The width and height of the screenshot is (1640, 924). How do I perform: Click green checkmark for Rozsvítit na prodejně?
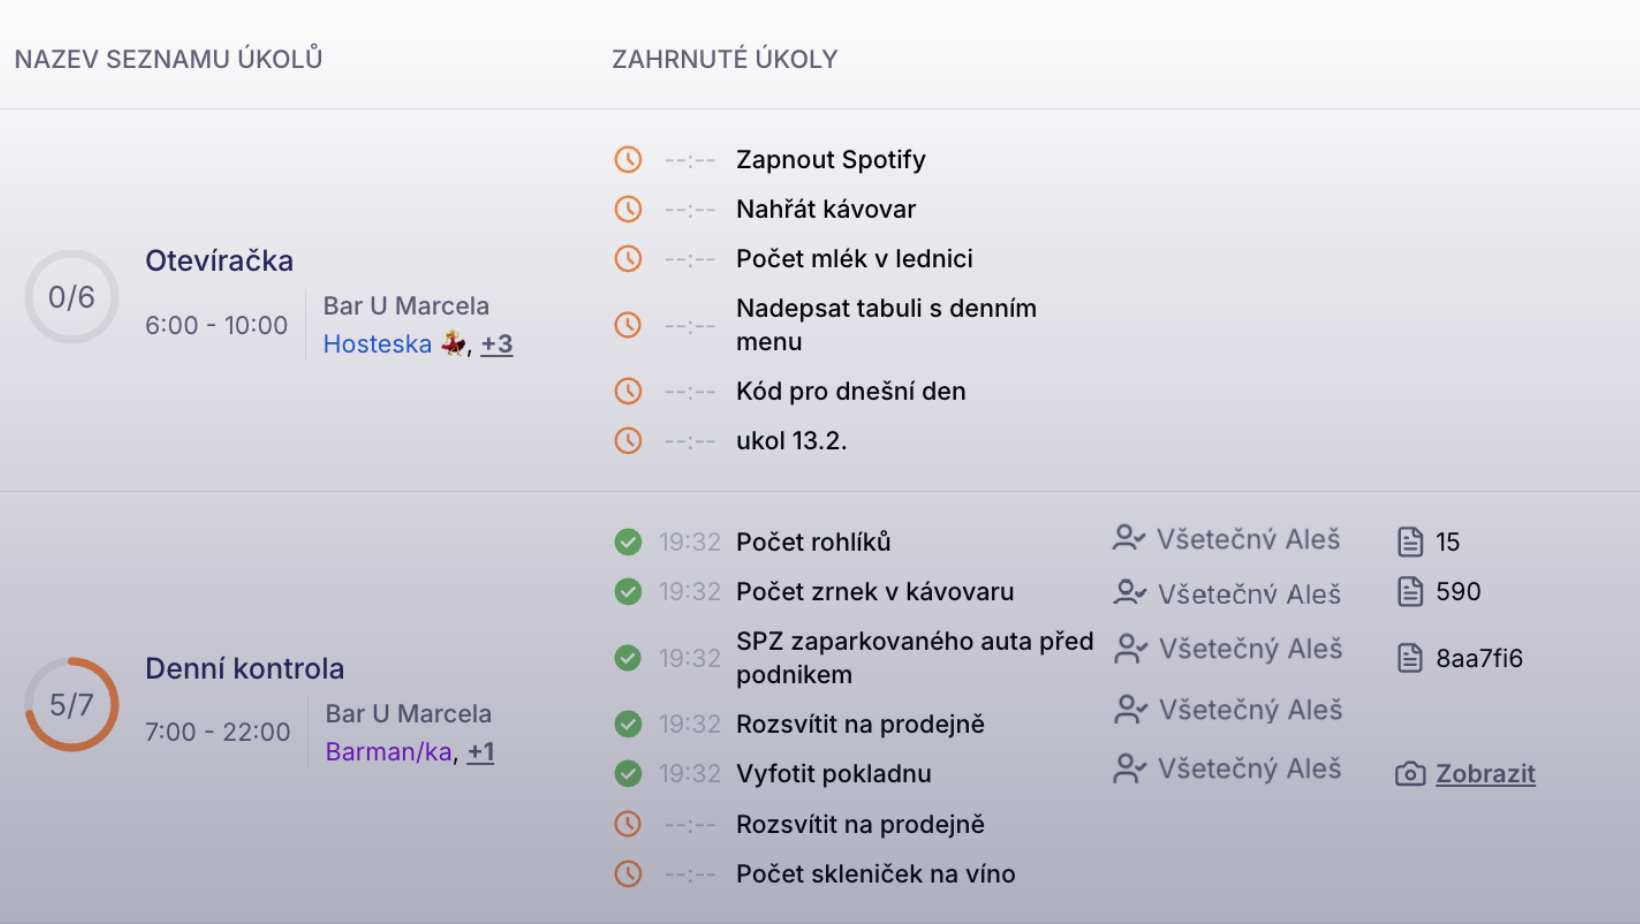point(628,724)
